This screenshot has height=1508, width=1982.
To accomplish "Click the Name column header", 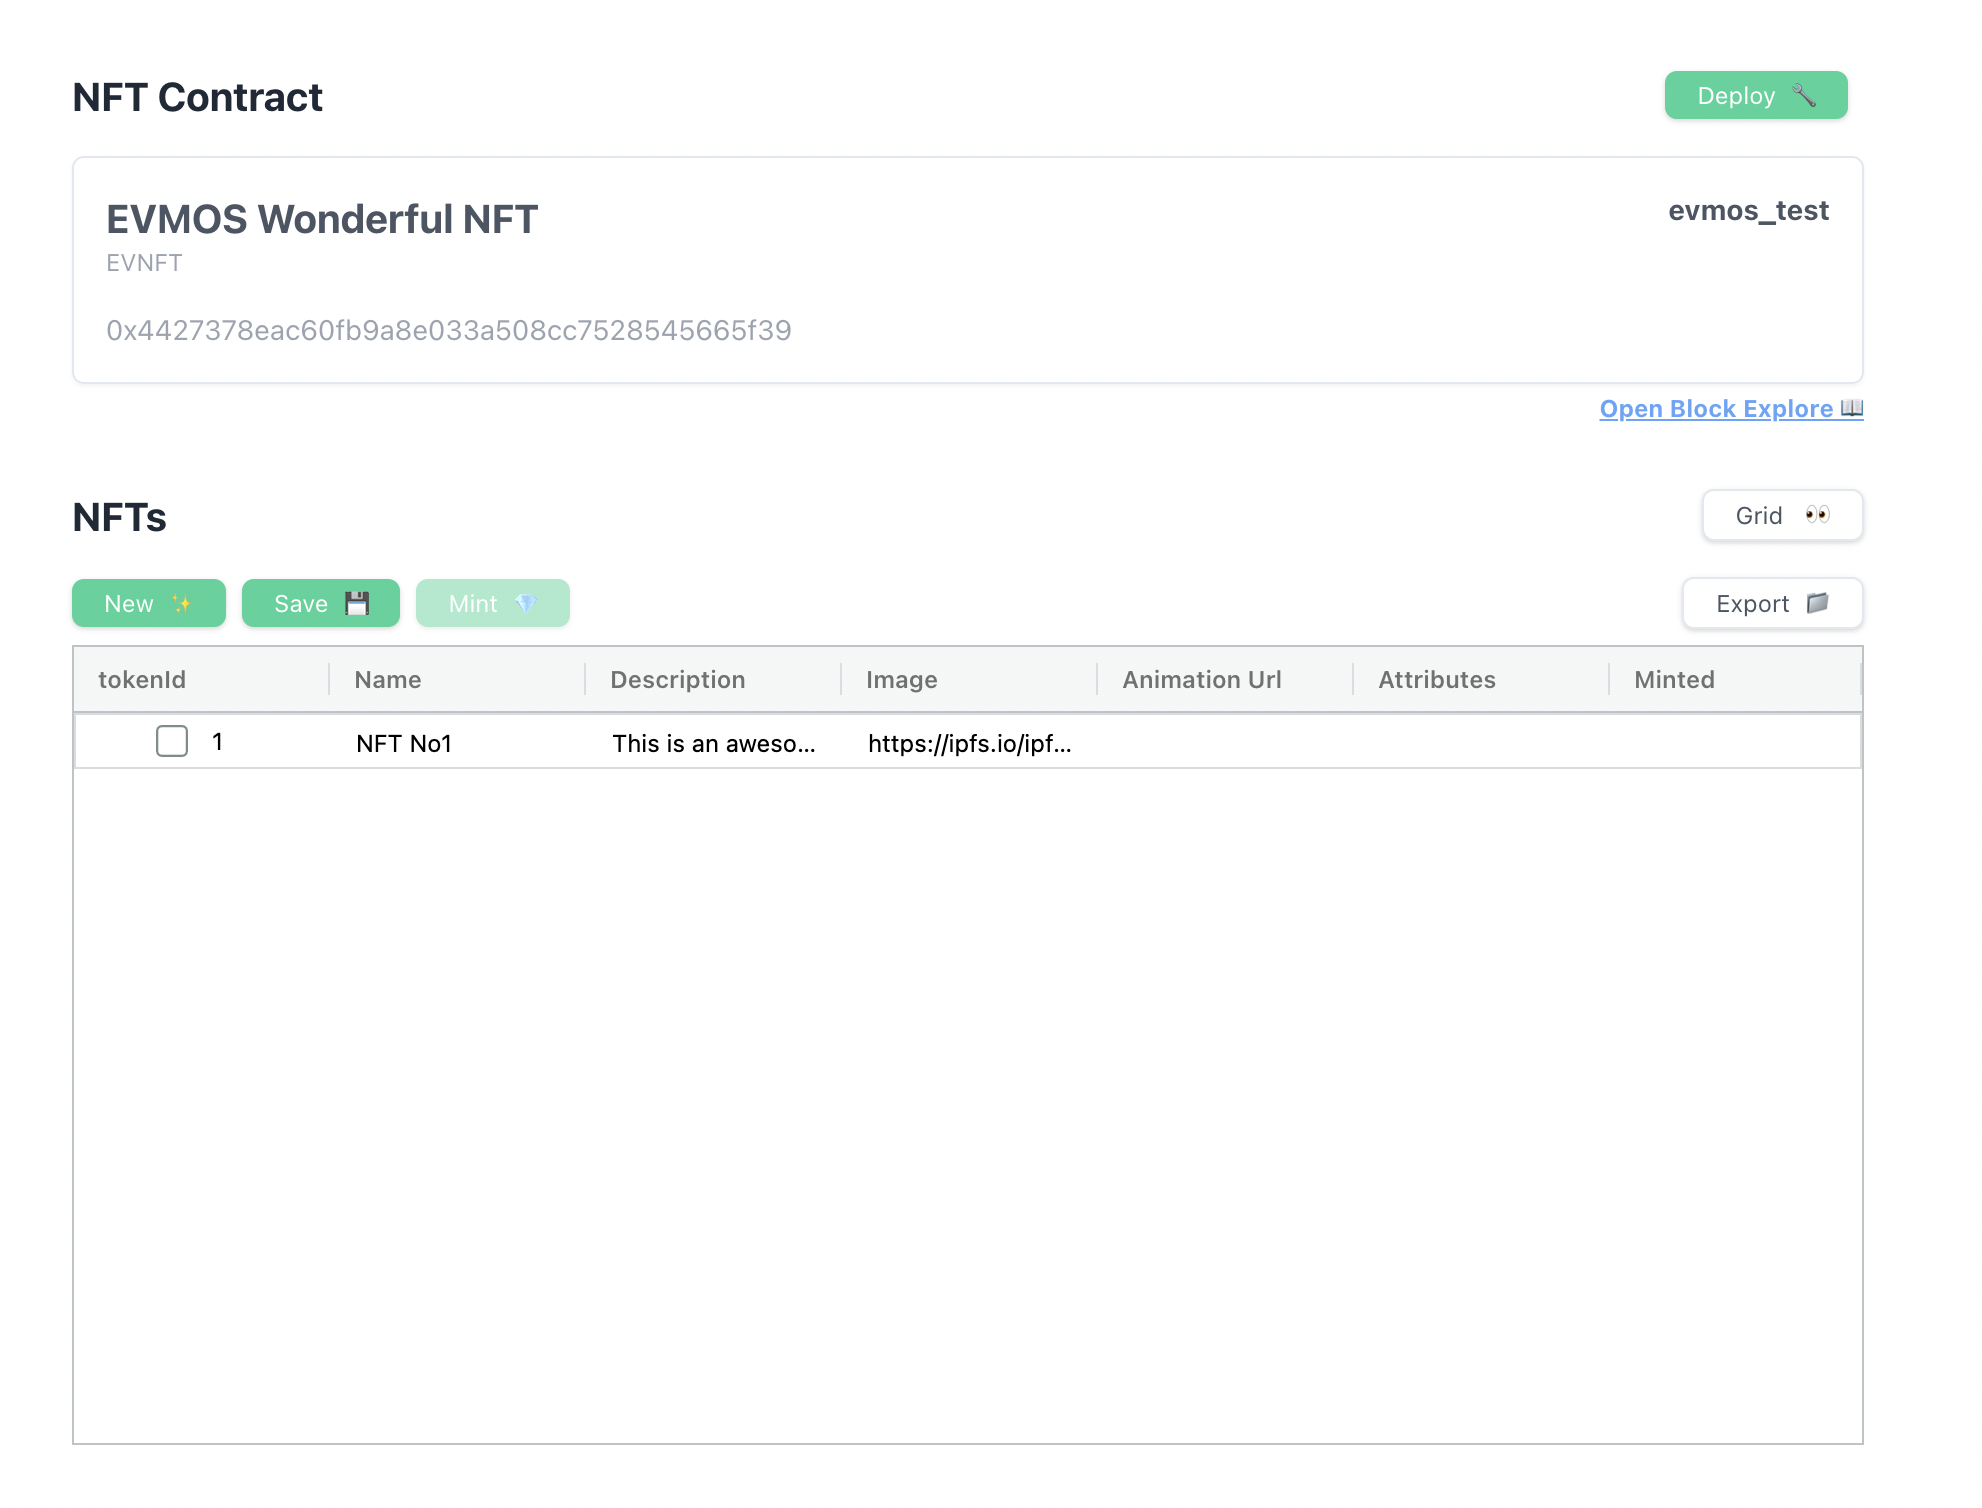I will [x=388, y=680].
